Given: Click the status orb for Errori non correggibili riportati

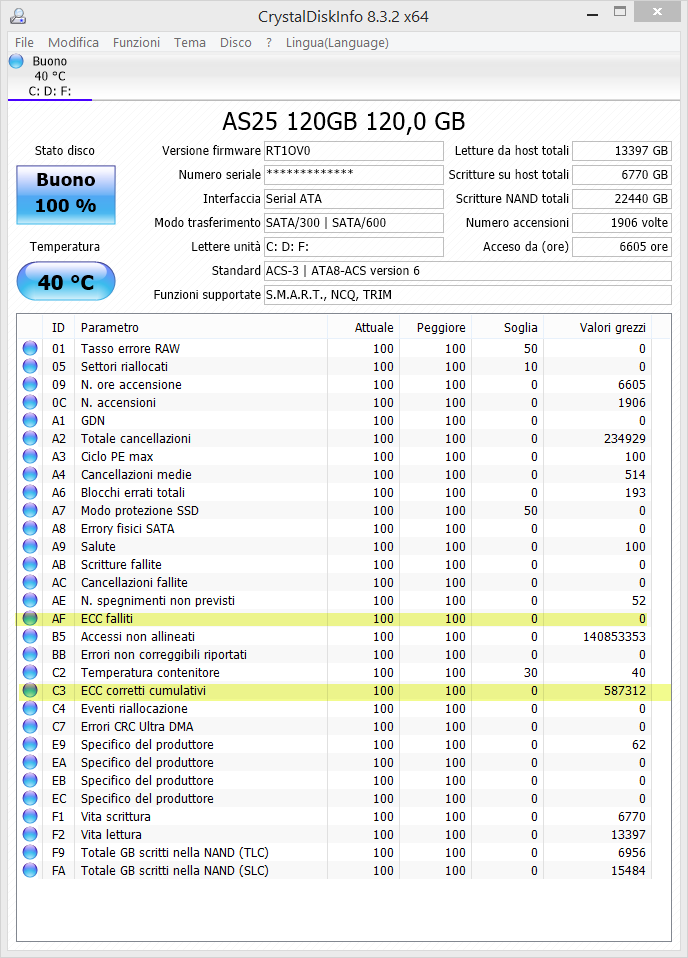Looking at the screenshot, I should [30, 654].
